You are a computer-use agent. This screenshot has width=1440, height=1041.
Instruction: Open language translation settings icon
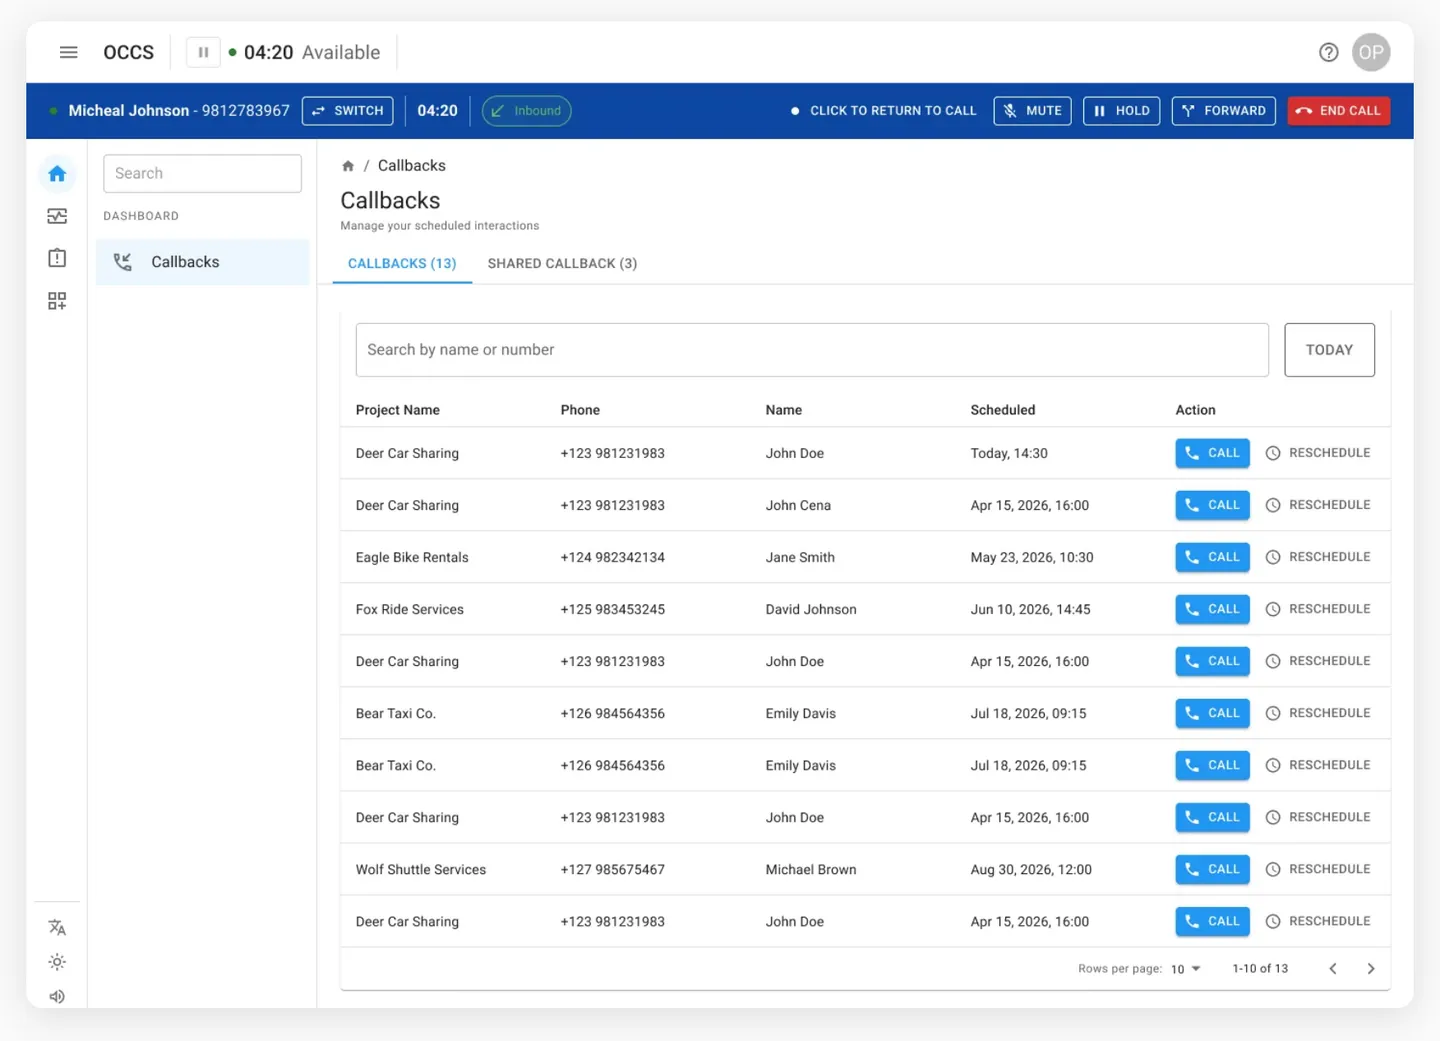coord(57,927)
